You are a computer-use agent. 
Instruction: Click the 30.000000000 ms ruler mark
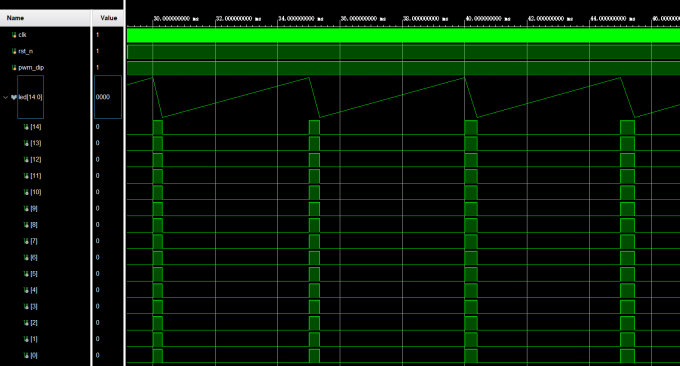176,19
